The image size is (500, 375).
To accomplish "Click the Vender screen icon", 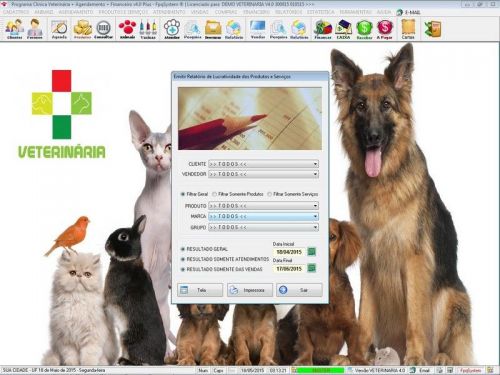I will [x=258, y=29].
